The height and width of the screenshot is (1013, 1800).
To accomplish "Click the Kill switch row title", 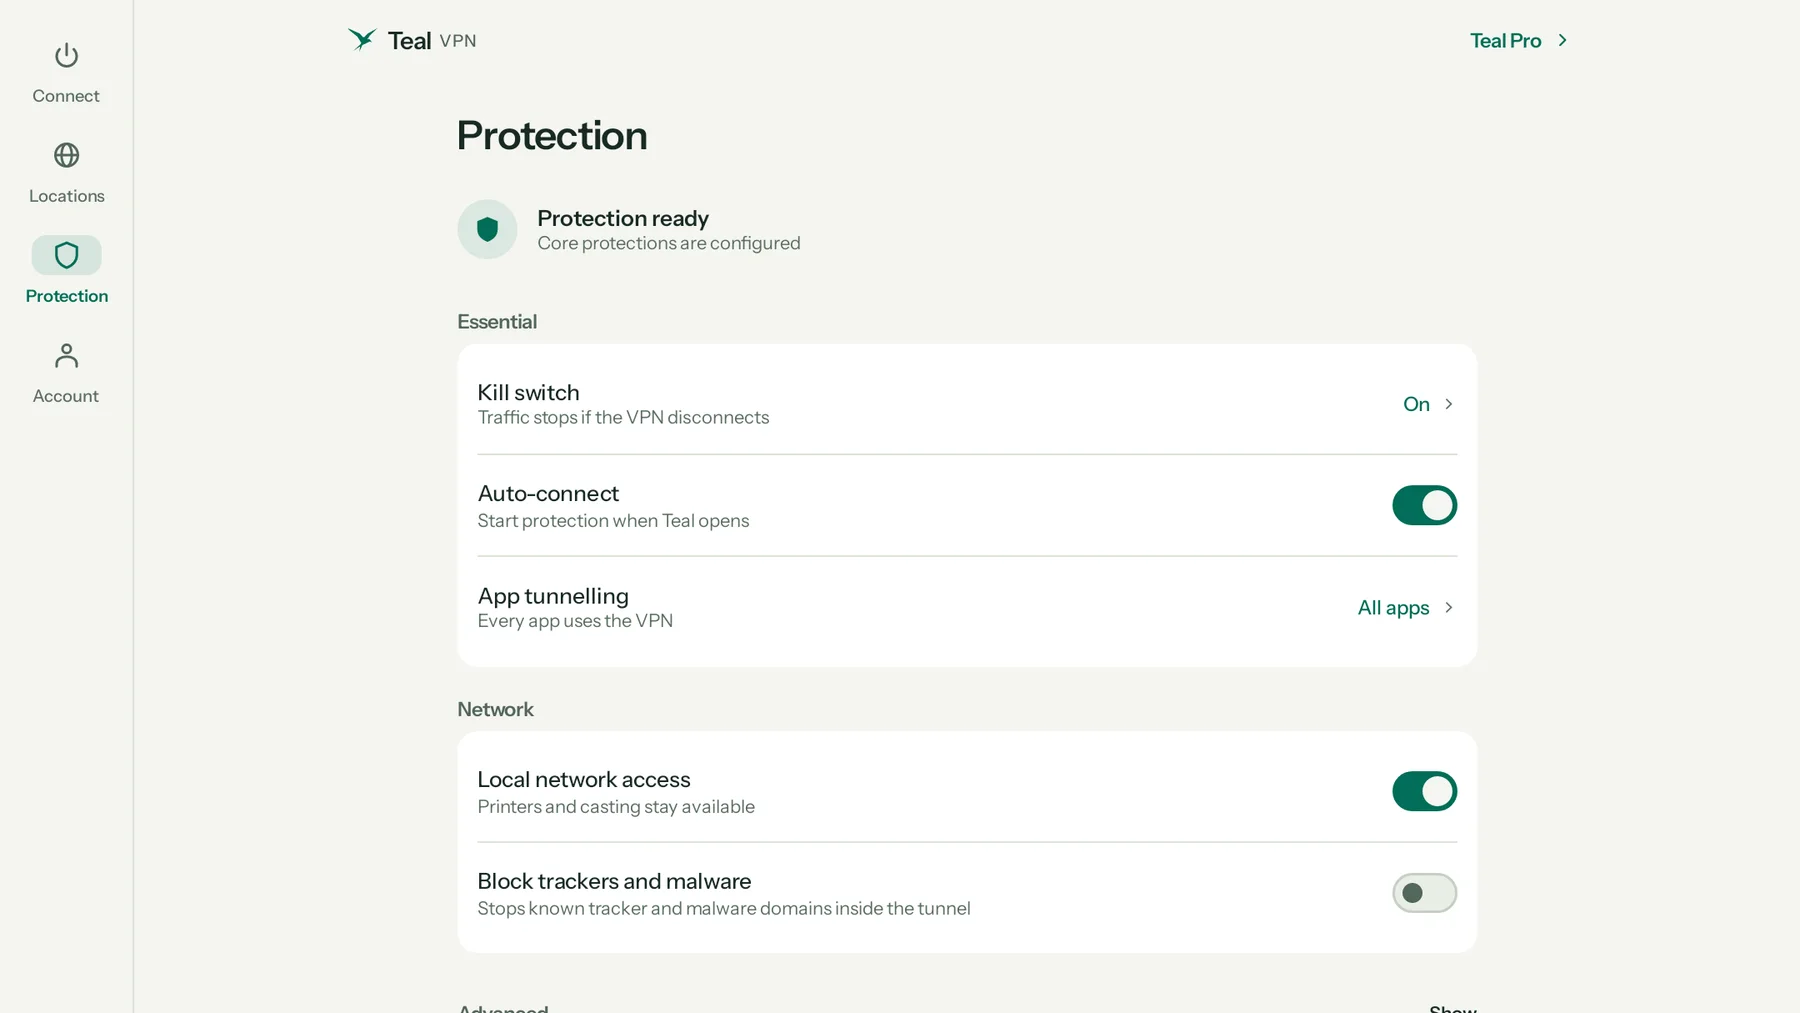I will coord(528,392).
